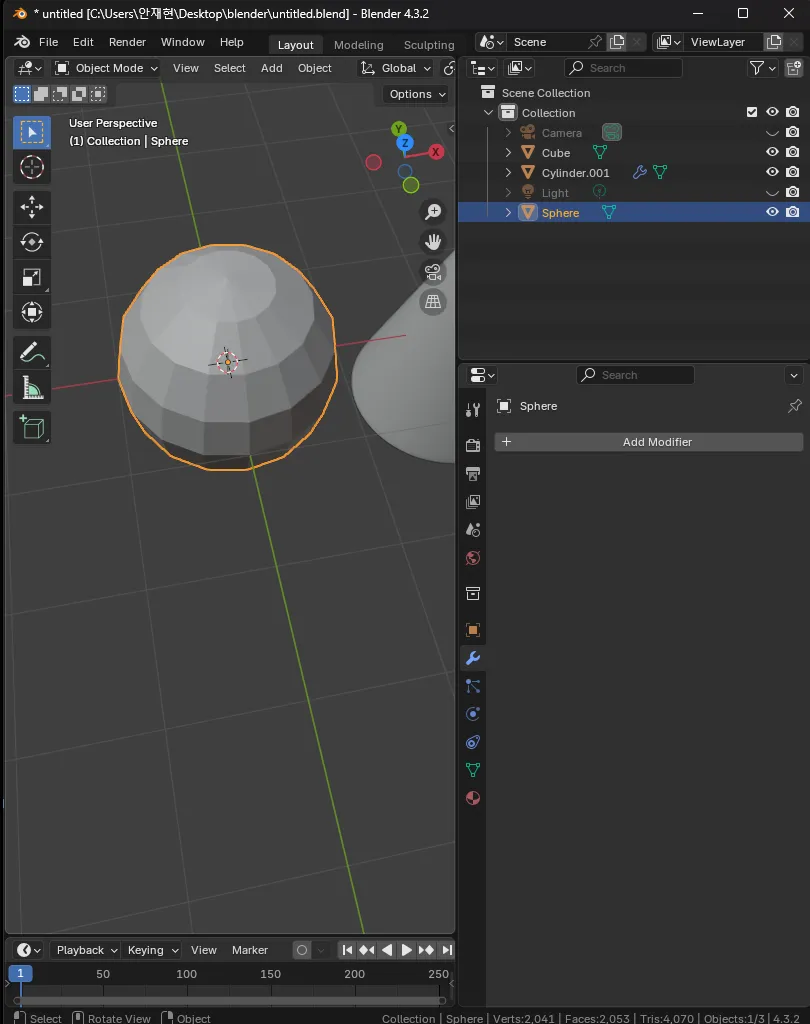
Task: Open the Collection properties tab
Action: [473, 594]
